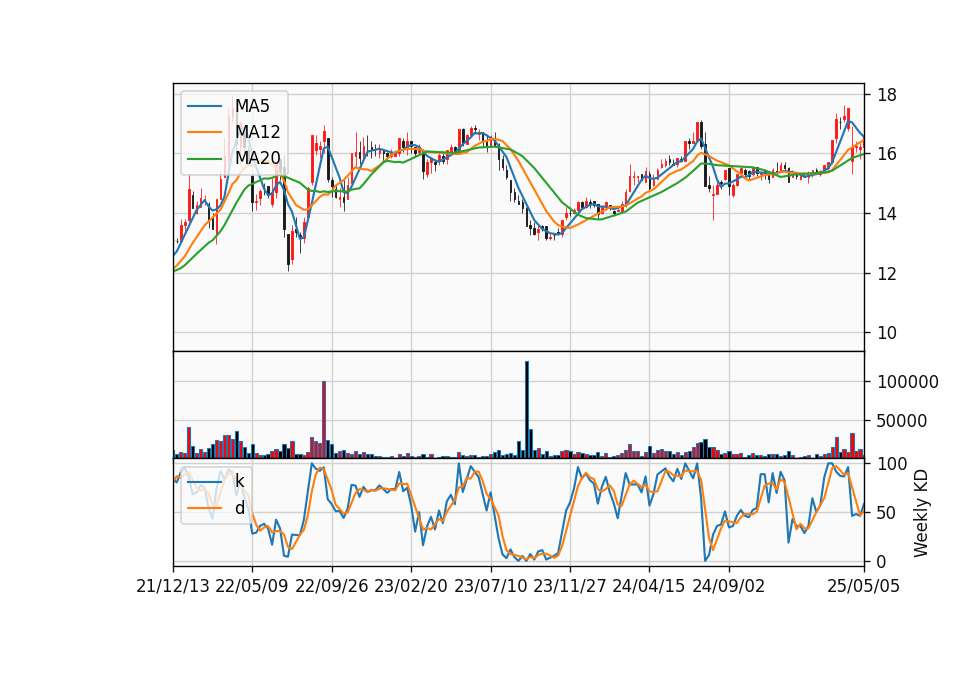
Task: Click the 23/11/27 date tick label
Action: pyautogui.click(x=569, y=586)
